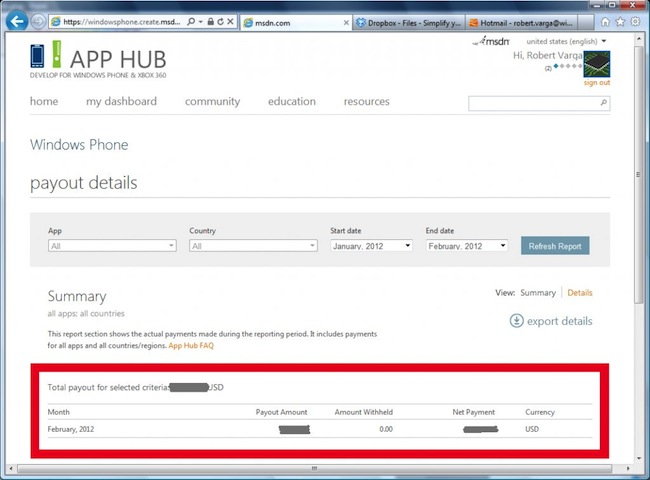Viewport: 650px width, 480px height.
Task: Click the export details link
Action: tap(560, 321)
